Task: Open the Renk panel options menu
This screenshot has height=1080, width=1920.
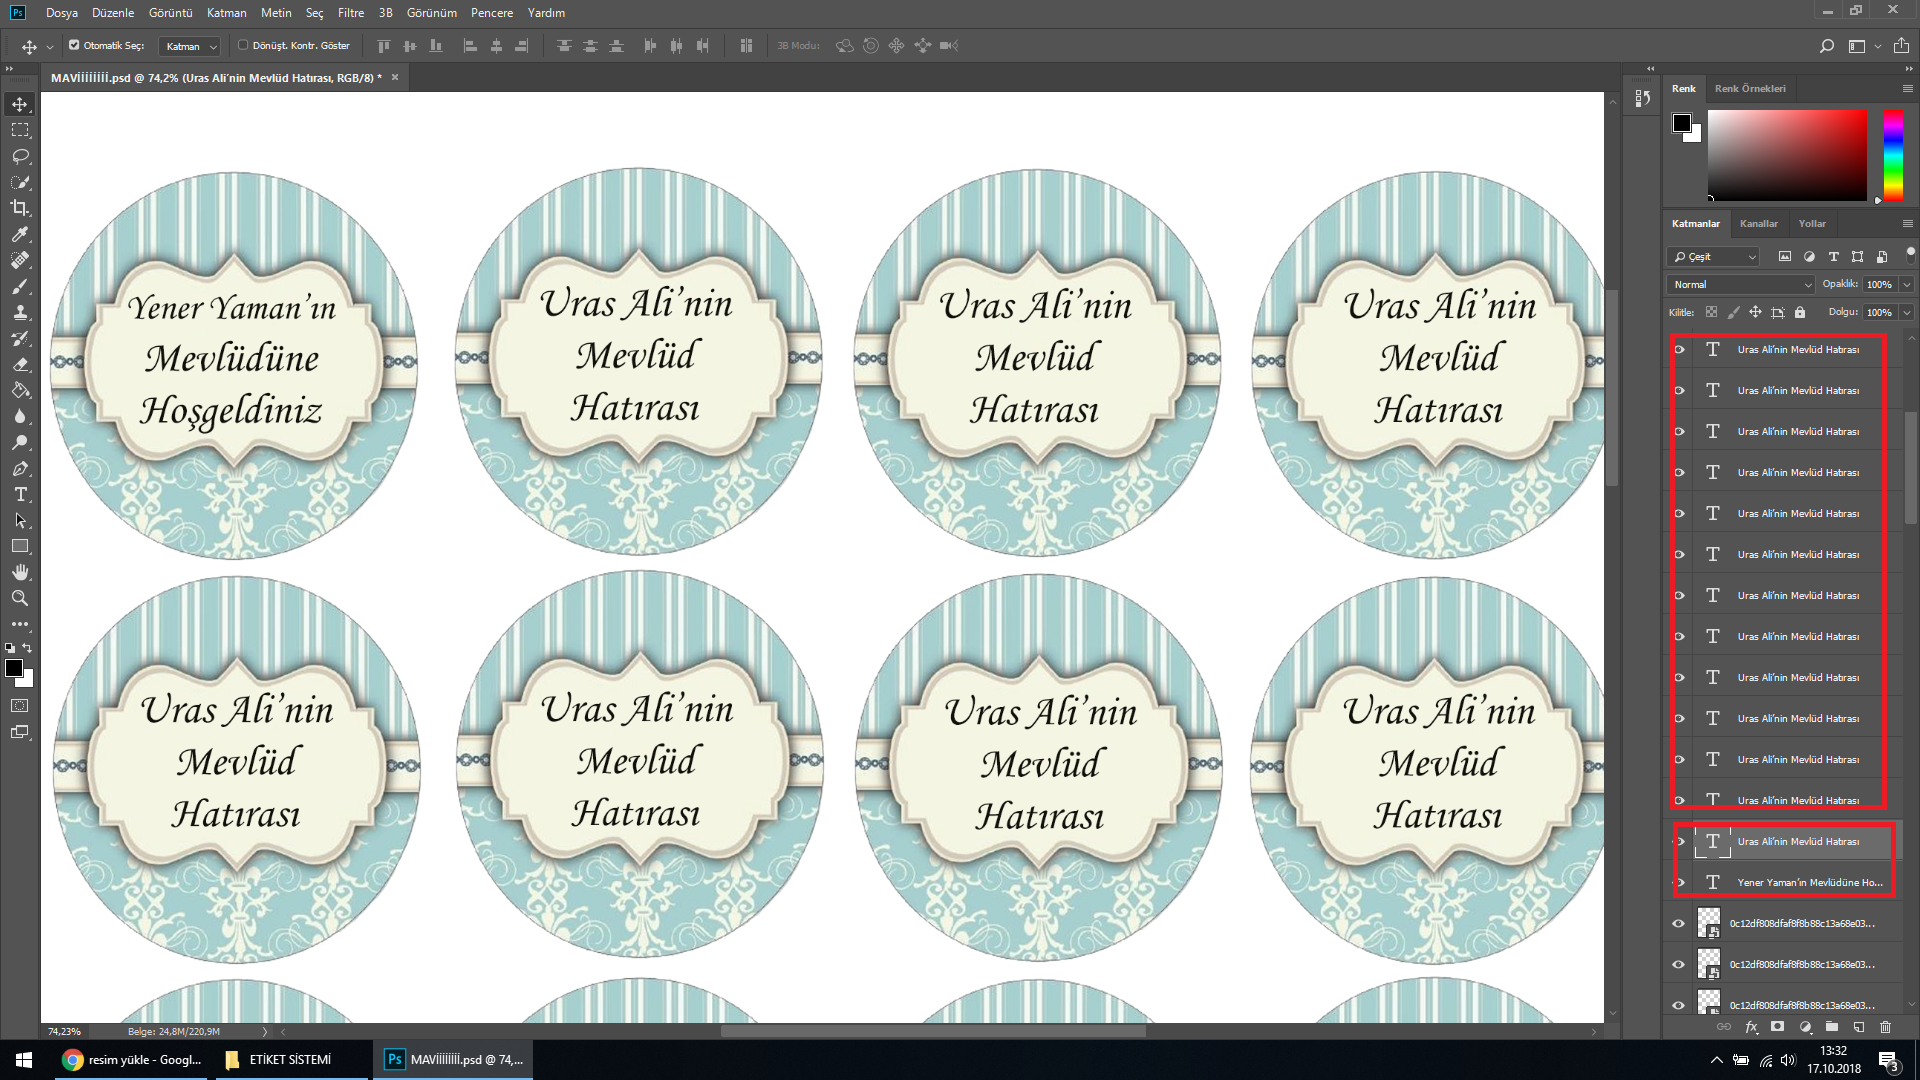Action: click(1907, 89)
